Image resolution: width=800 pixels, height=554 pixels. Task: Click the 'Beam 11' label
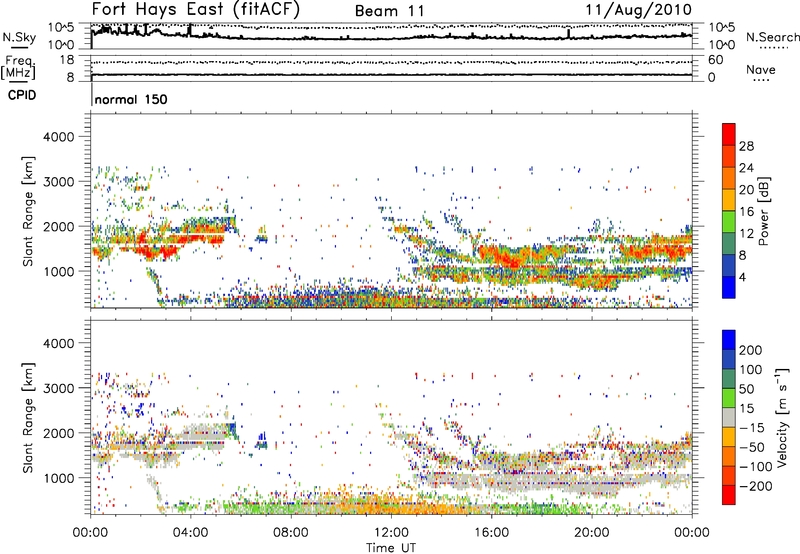click(390, 11)
